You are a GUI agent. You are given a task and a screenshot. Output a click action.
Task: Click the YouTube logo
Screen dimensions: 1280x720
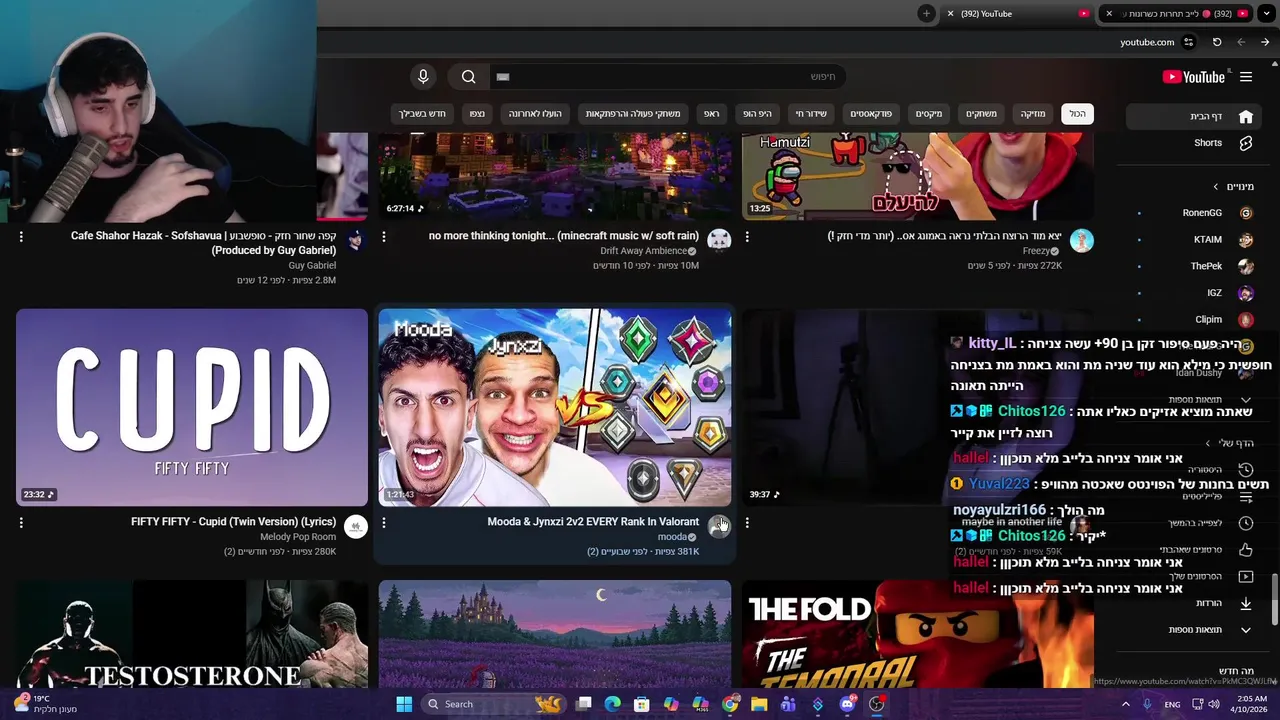point(1194,77)
